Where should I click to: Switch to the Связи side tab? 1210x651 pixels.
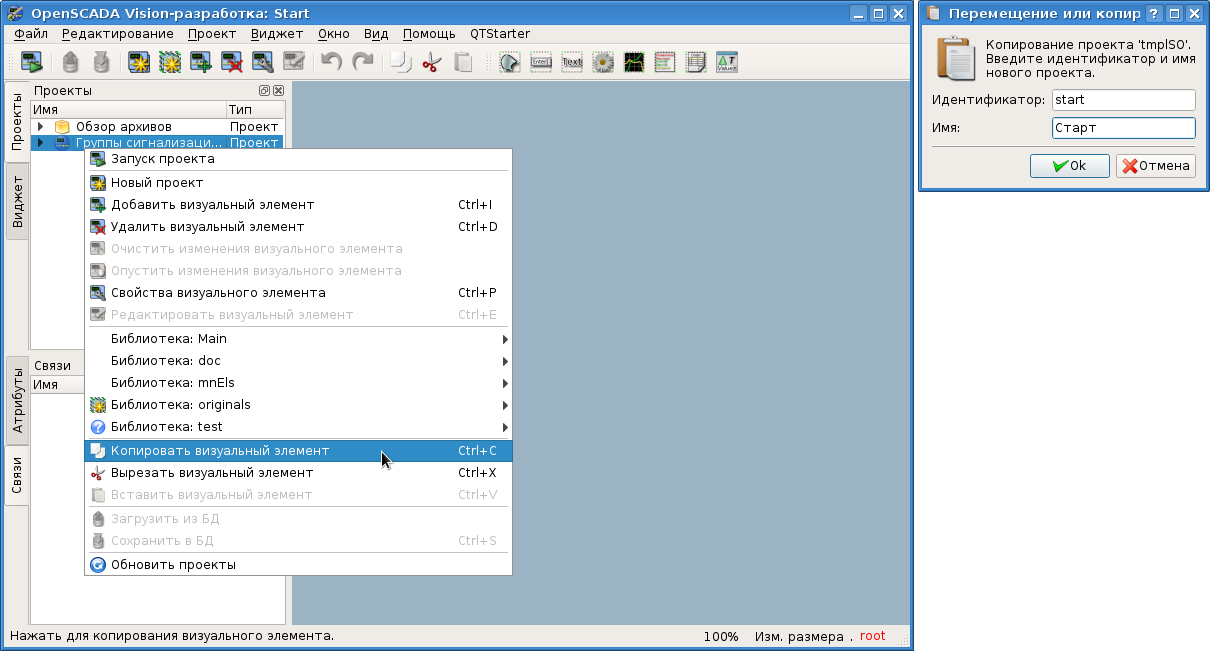tap(17, 476)
